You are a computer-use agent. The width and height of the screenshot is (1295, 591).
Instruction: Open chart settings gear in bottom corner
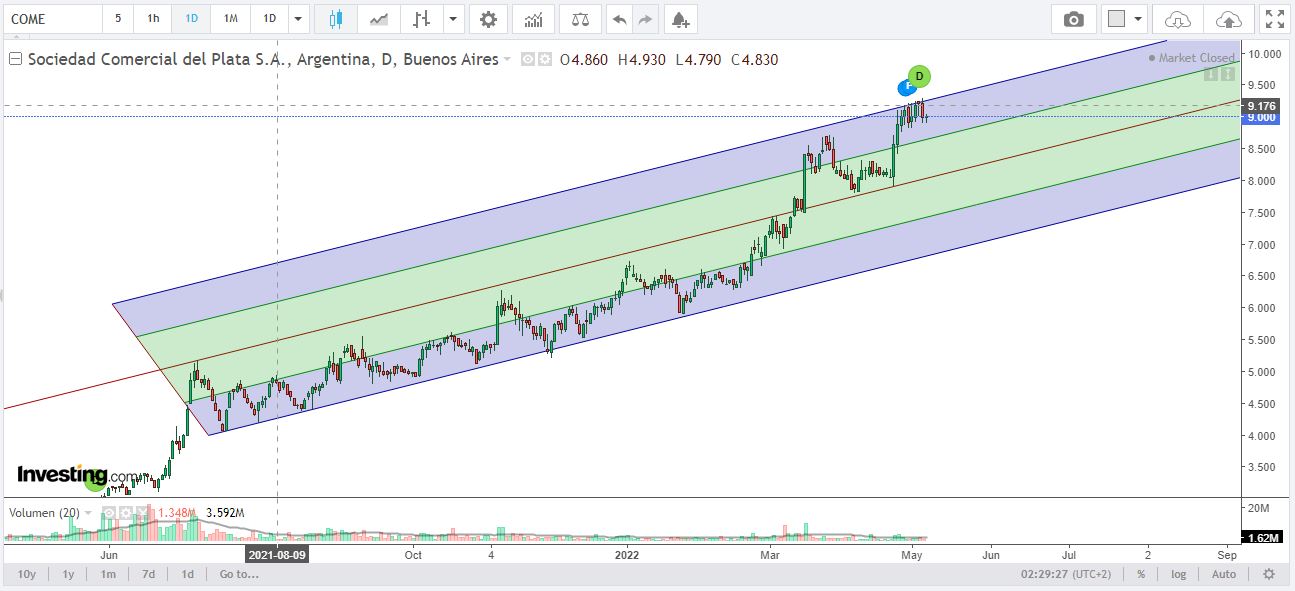point(1269,574)
